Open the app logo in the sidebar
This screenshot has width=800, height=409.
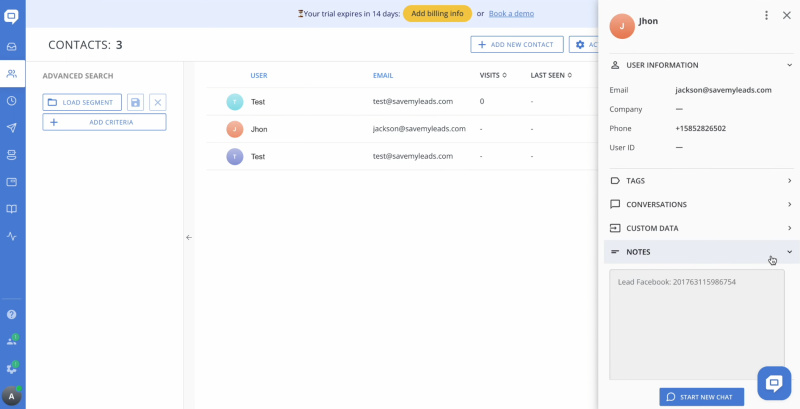[x=11, y=17]
